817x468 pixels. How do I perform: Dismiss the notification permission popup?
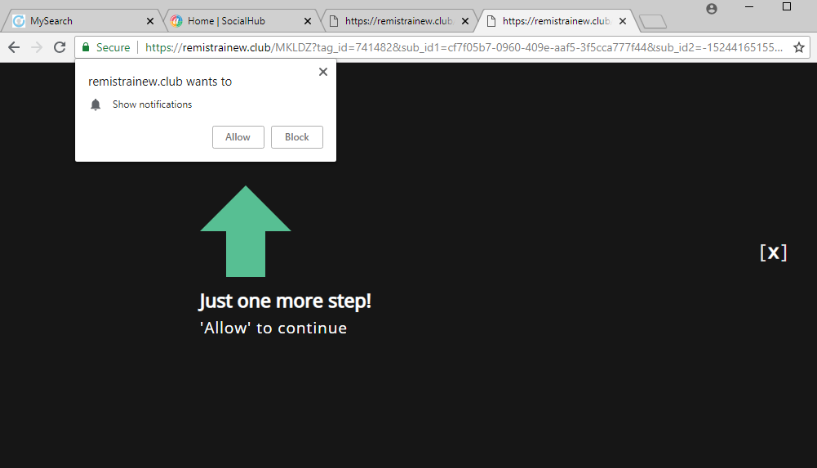coord(323,72)
